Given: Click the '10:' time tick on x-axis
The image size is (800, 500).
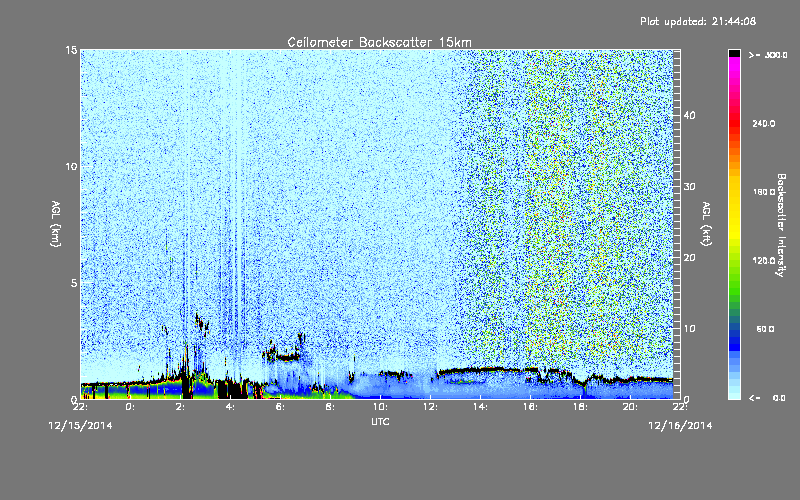Looking at the screenshot, I should pyautogui.click(x=380, y=407).
